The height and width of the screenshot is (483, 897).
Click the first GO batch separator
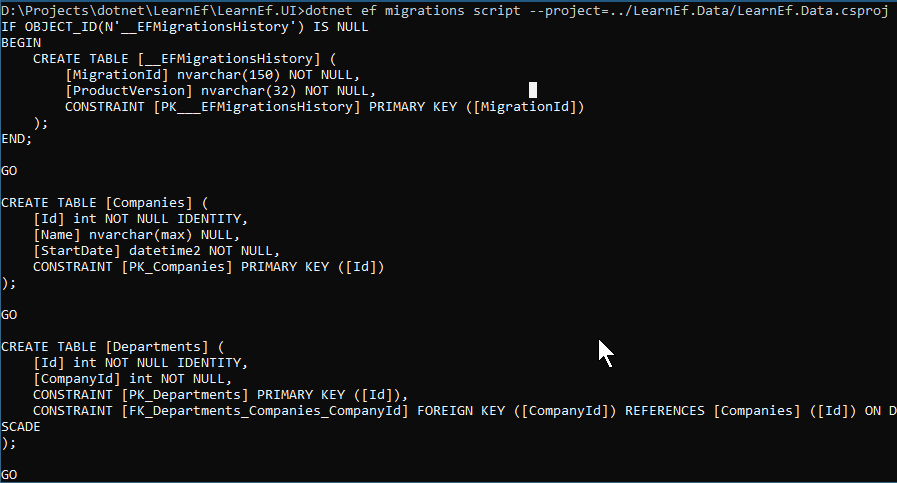pos(9,171)
